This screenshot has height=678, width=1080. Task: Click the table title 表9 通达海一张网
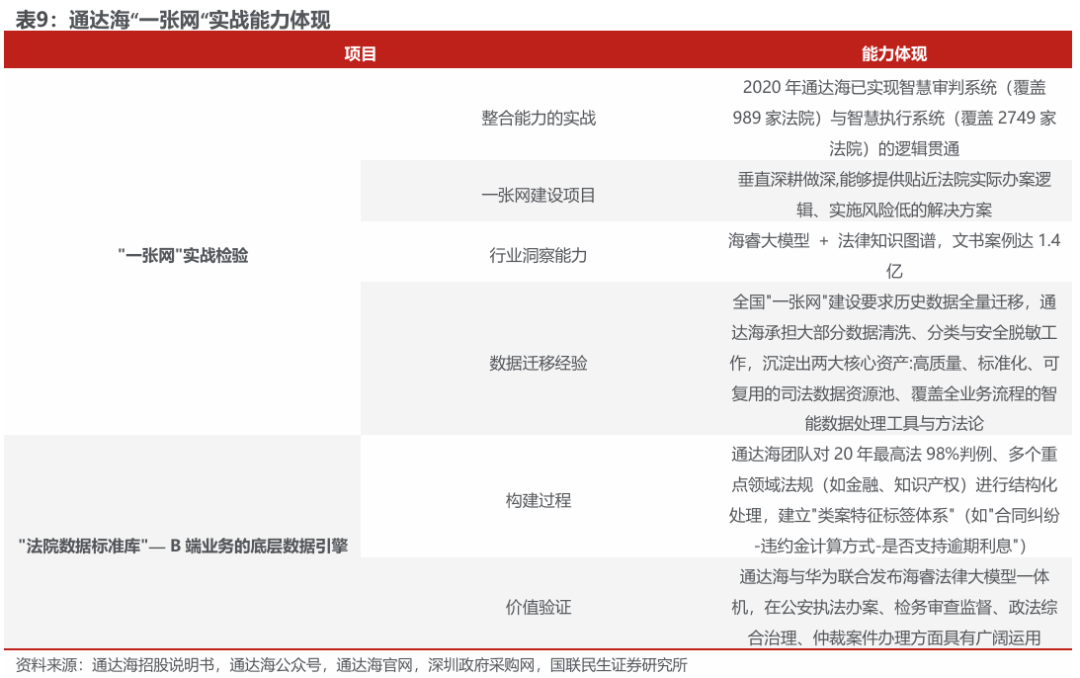173,18
